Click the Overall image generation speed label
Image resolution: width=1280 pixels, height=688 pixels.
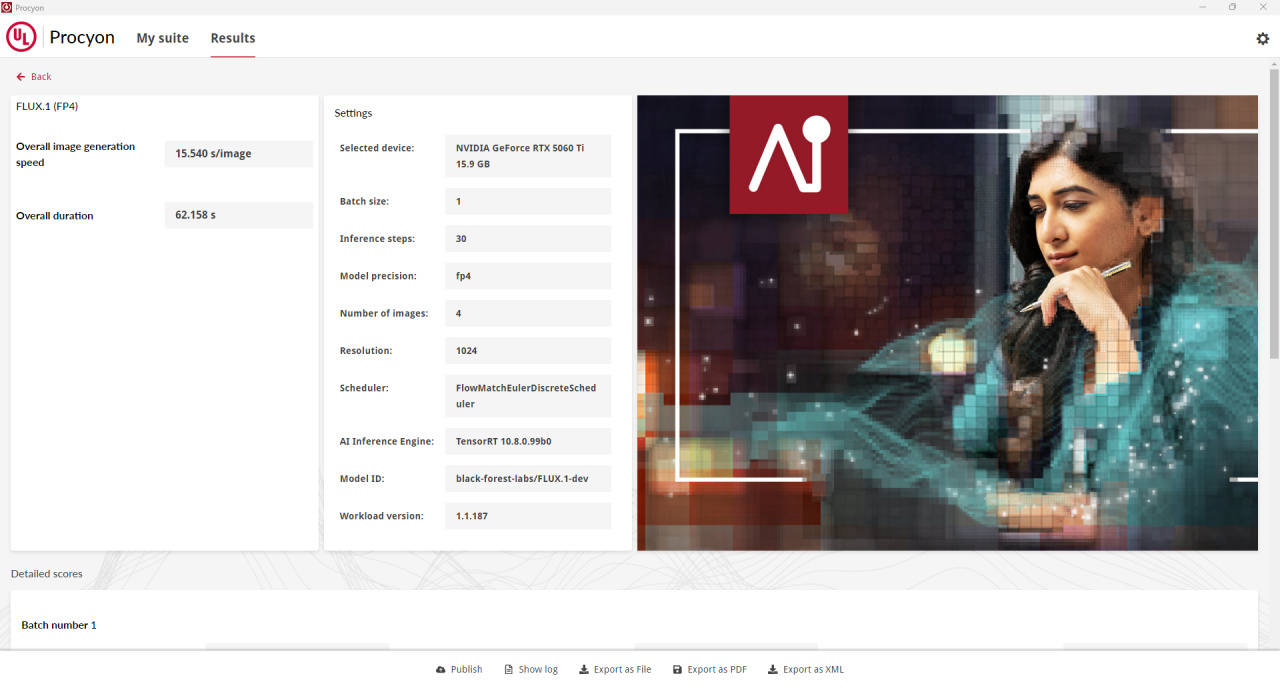click(x=76, y=154)
